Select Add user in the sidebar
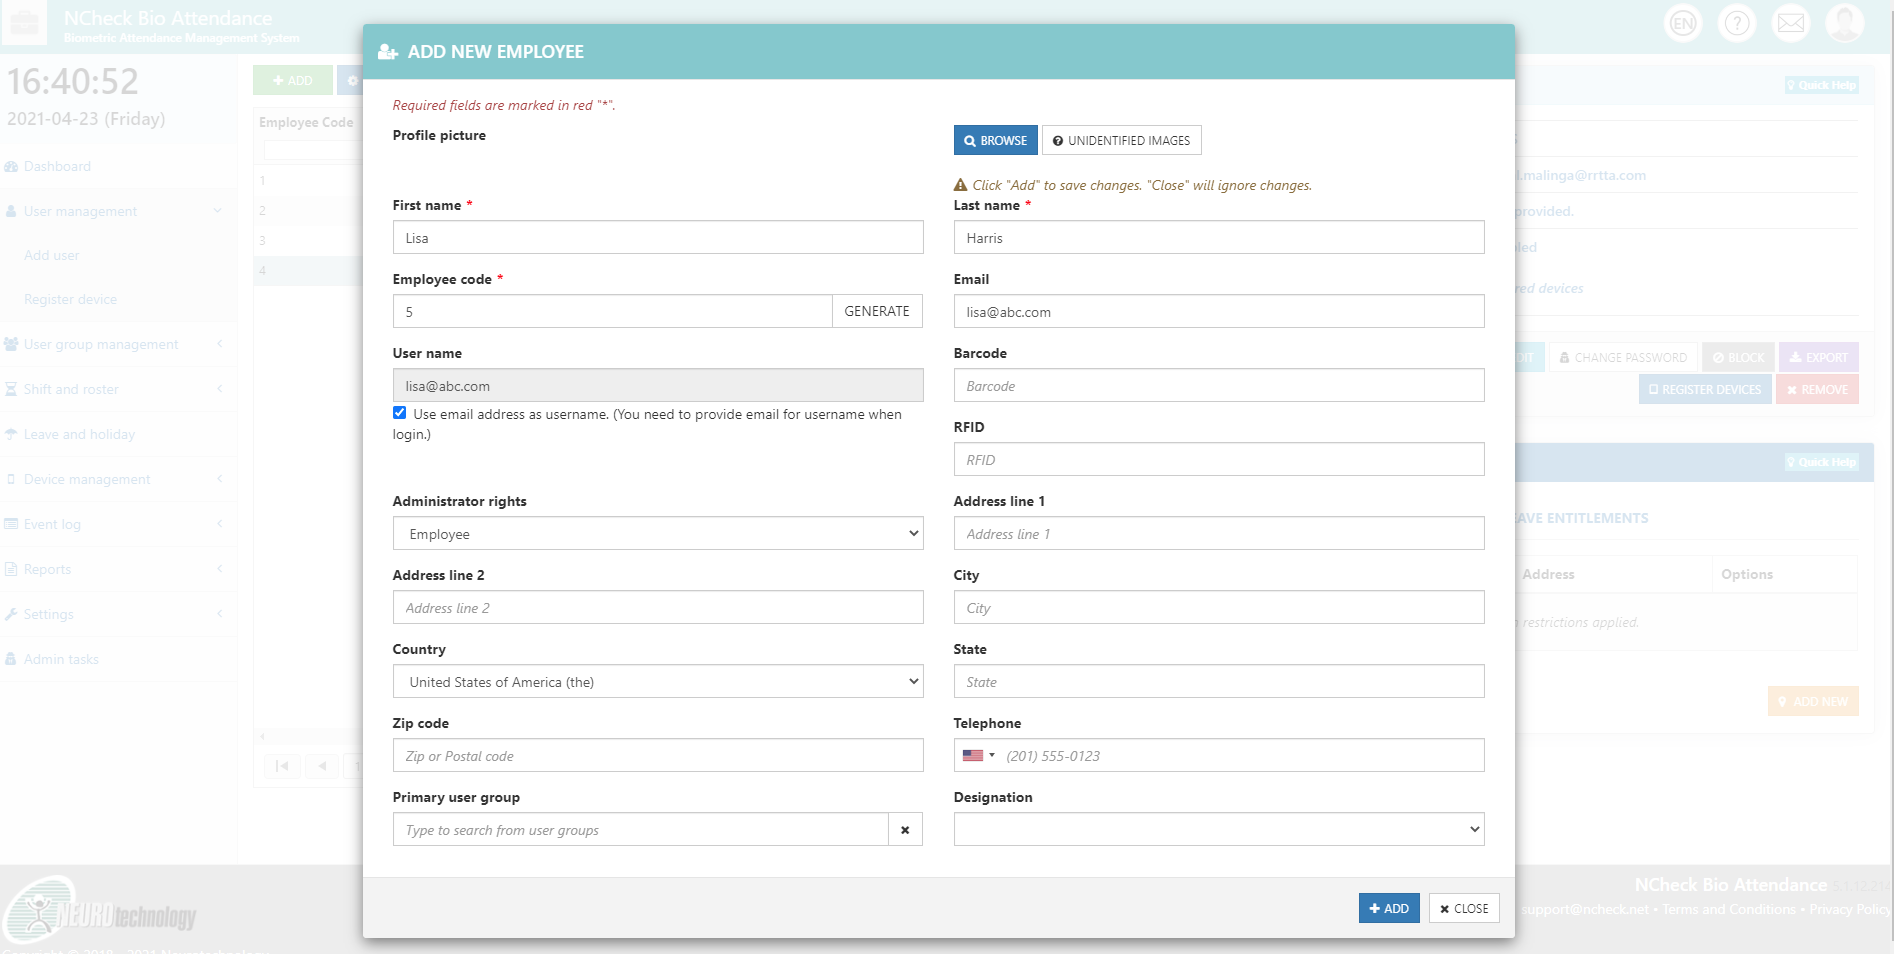The width and height of the screenshot is (1894, 954). (51, 255)
